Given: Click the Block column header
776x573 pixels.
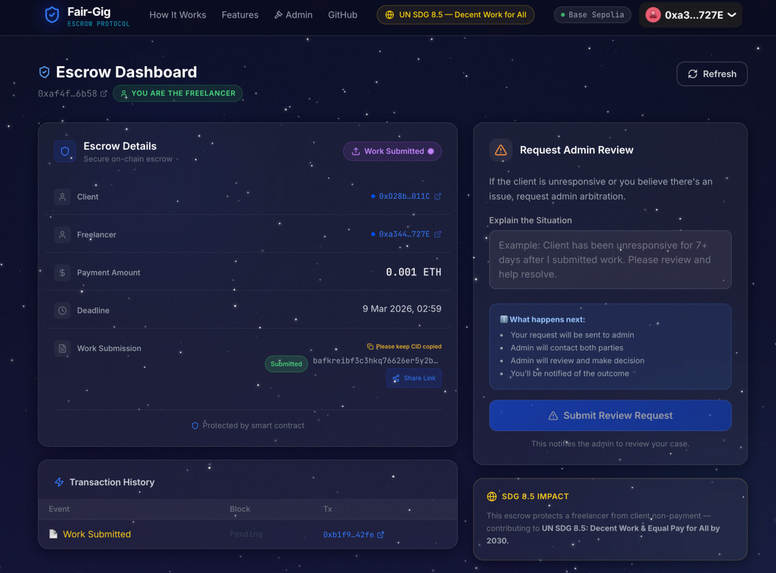Looking at the screenshot, I should click(x=240, y=509).
